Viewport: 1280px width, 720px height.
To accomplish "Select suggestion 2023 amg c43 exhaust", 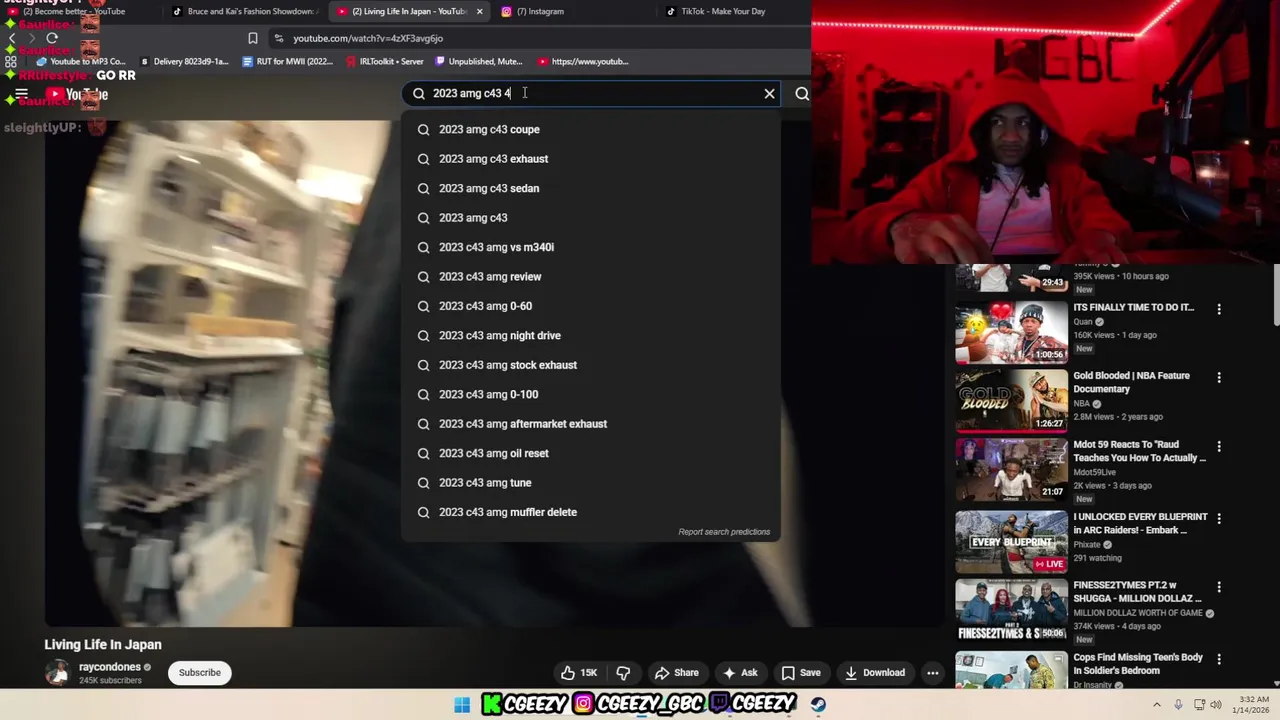I will point(590,159).
